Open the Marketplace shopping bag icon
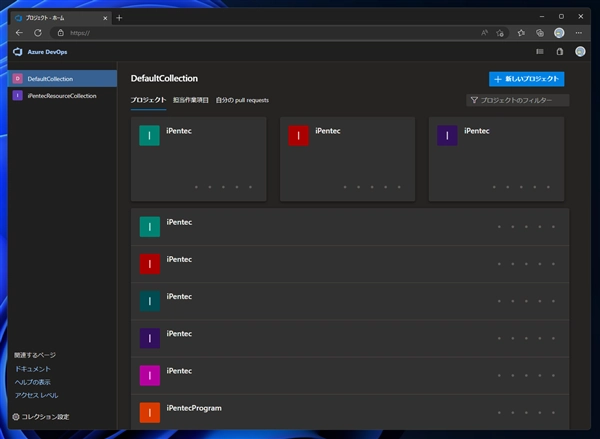 559,52
